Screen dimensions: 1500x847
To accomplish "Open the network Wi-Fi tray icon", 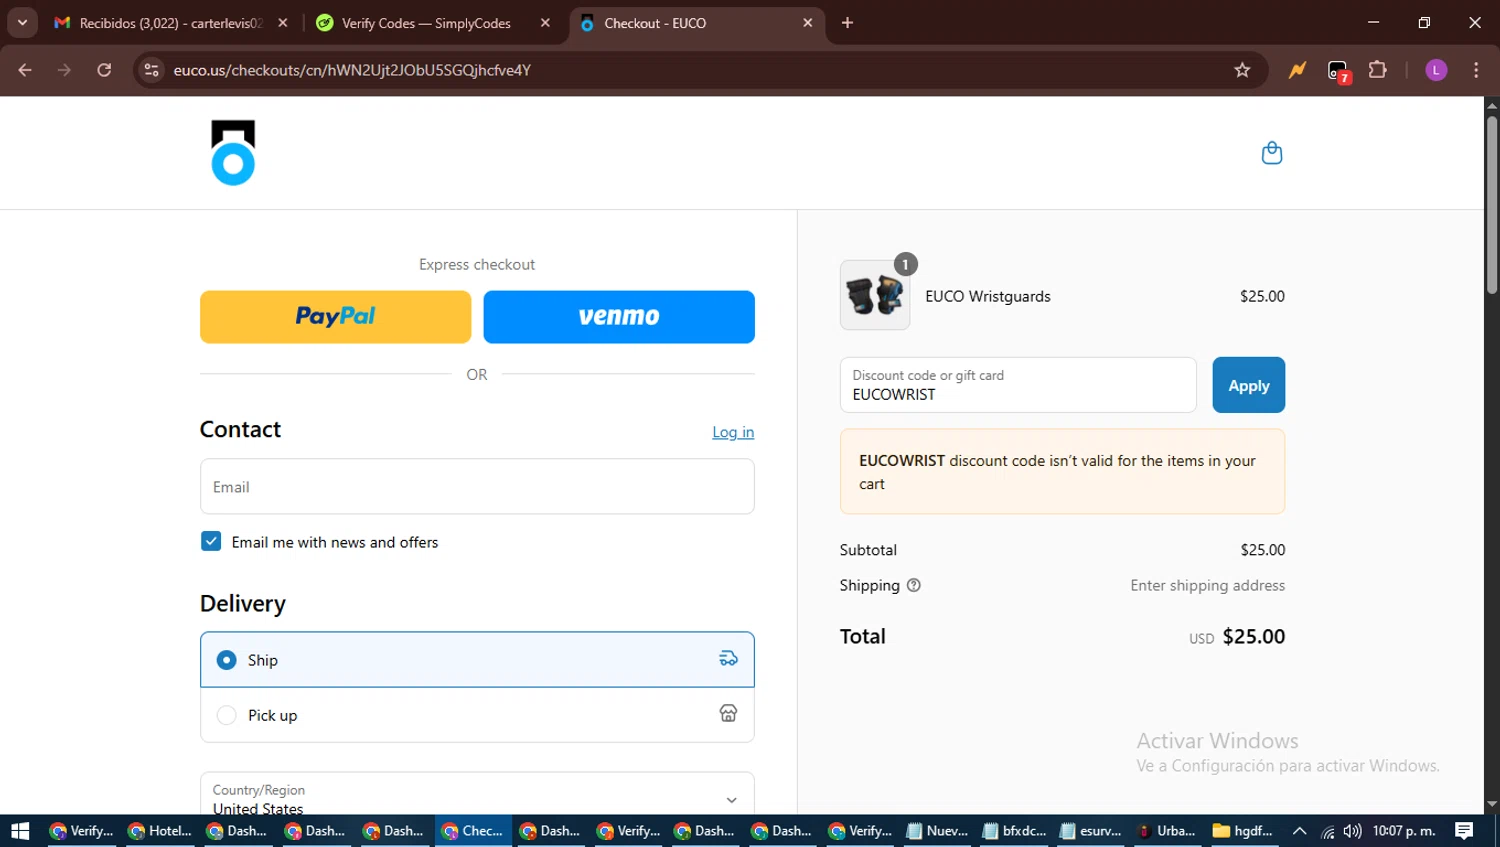I will pyautogui.click(x=1328, y=831).
